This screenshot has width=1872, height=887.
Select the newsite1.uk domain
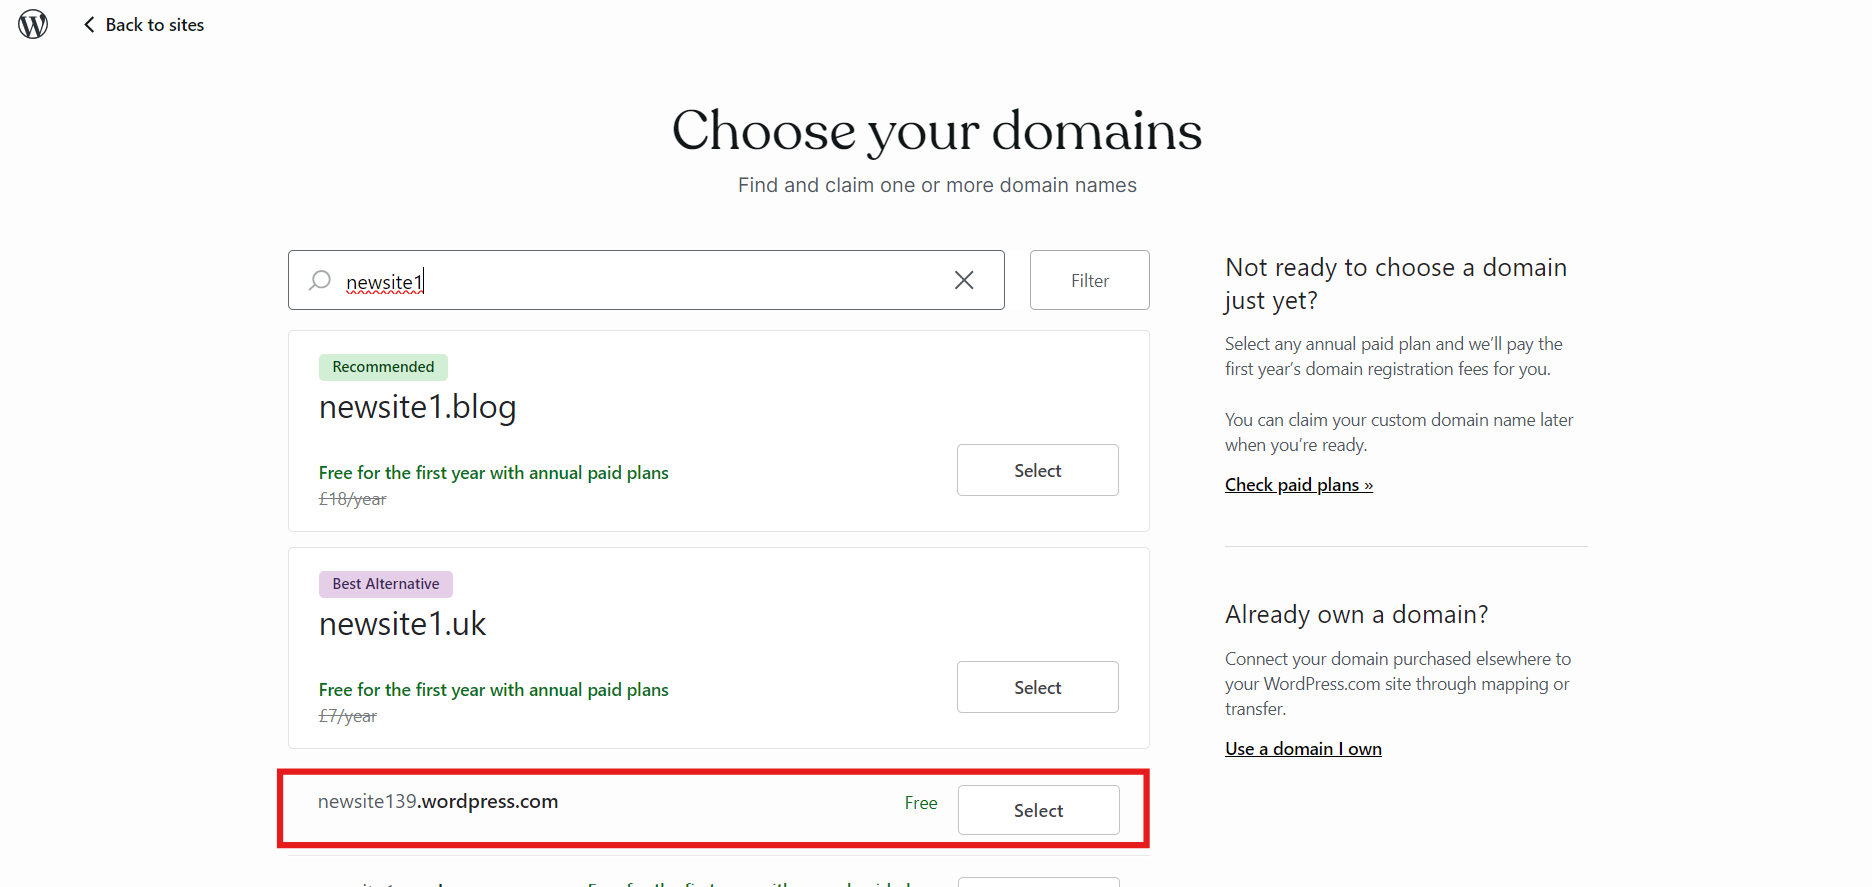1038,687
